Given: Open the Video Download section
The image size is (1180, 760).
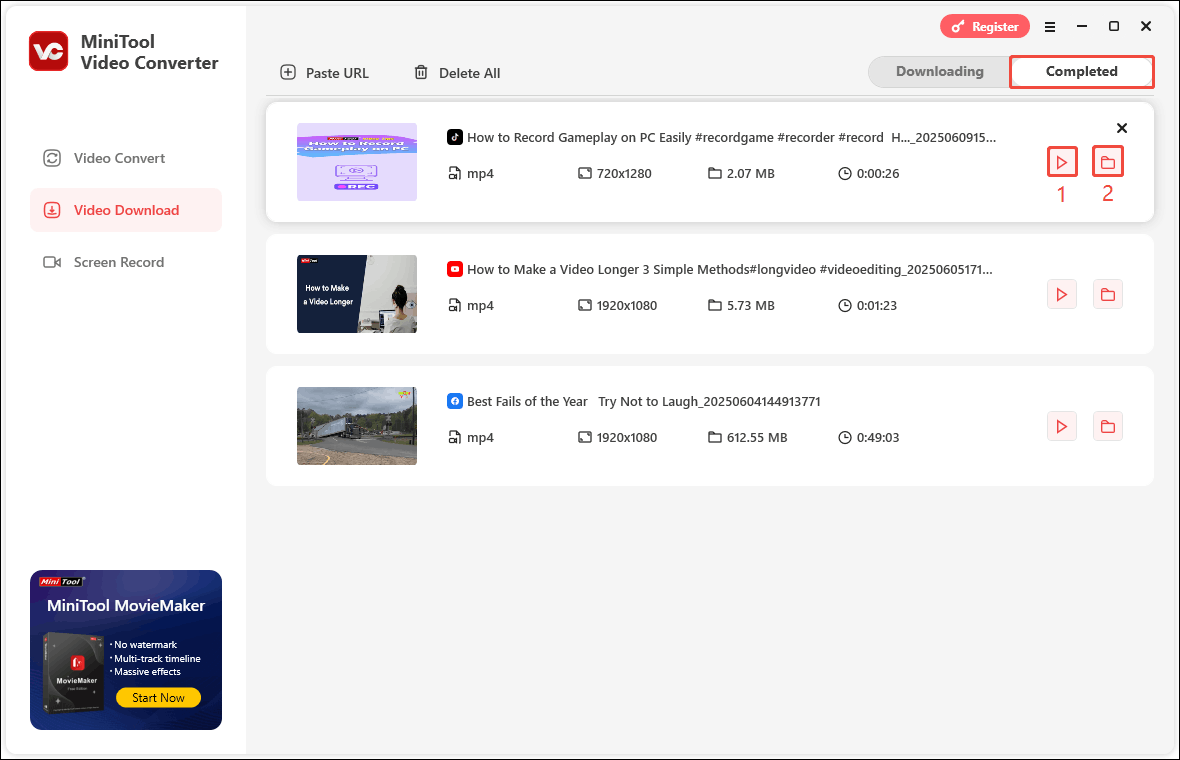Looking at the screenshot, I should pos(126,210).
